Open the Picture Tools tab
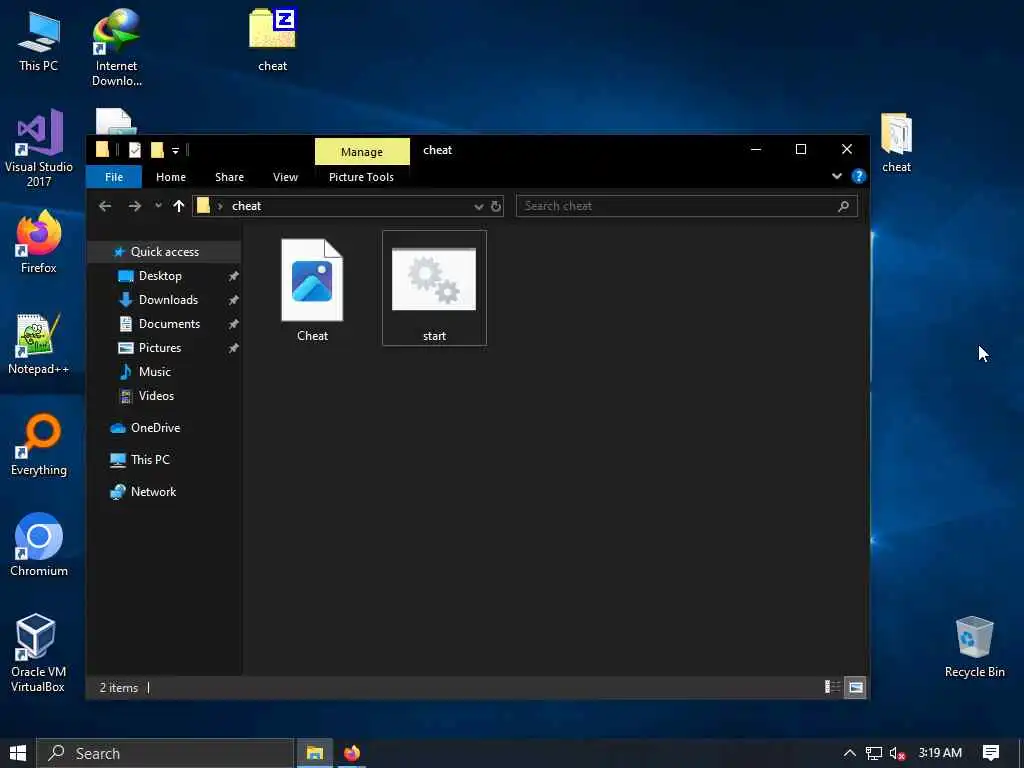Viewport: 1024px width, 768px height. click(x=361, y=177)
